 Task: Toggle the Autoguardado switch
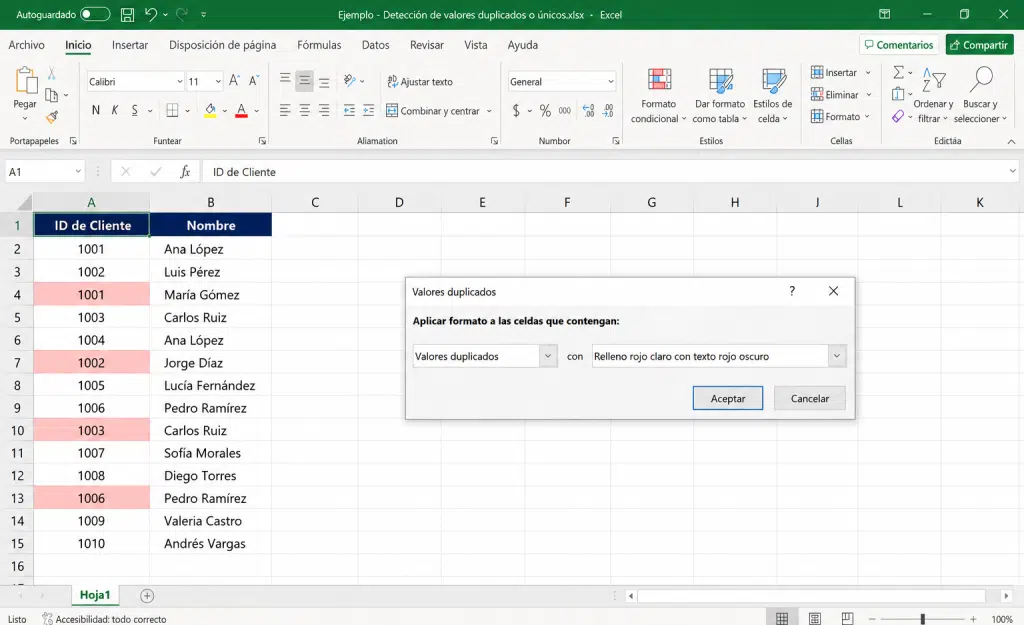pyautogui.click(x=95, y=14)
